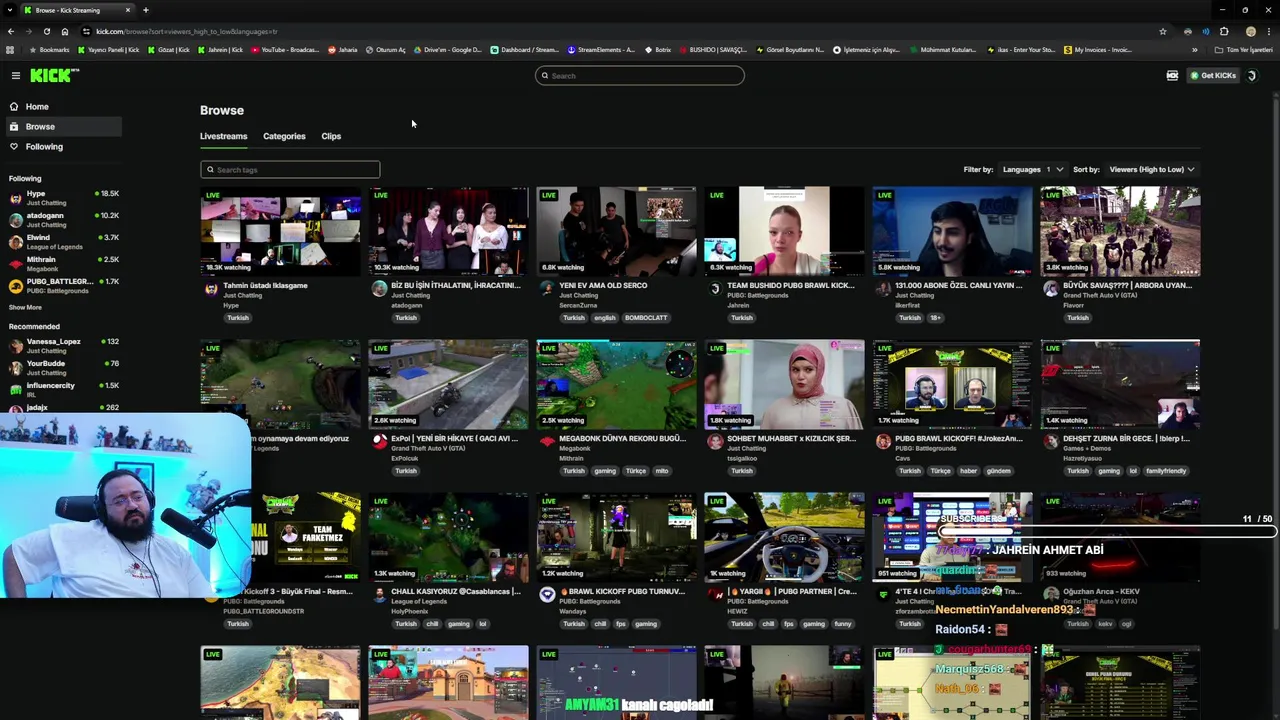
Task: Click the Mithrain avatar in the sidebar
Action: click(16, 264)
